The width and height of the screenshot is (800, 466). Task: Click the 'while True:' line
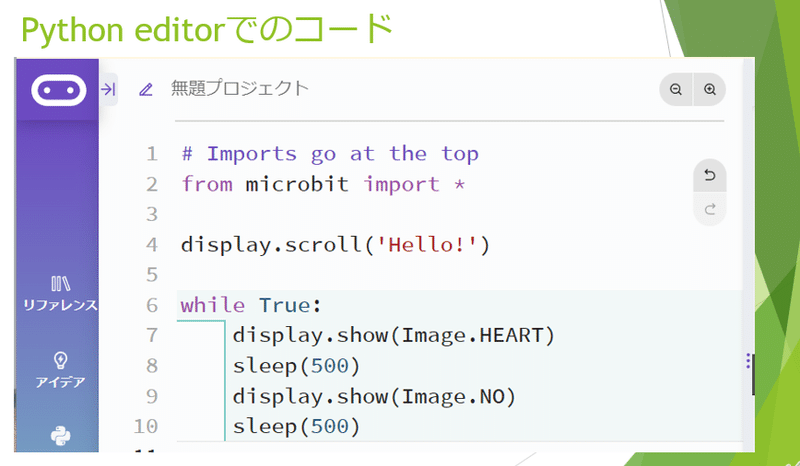pos(252,305)
